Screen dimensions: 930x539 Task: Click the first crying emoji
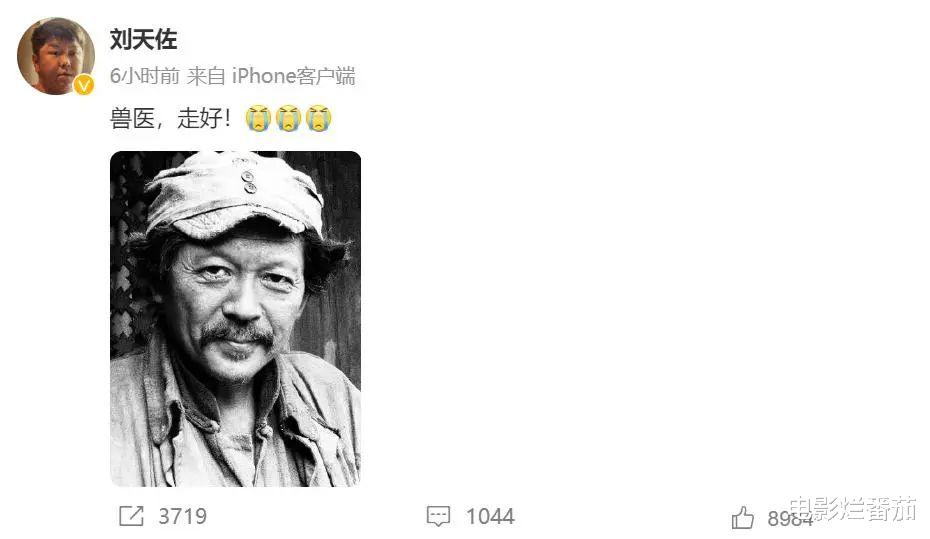tap(258, 118)
